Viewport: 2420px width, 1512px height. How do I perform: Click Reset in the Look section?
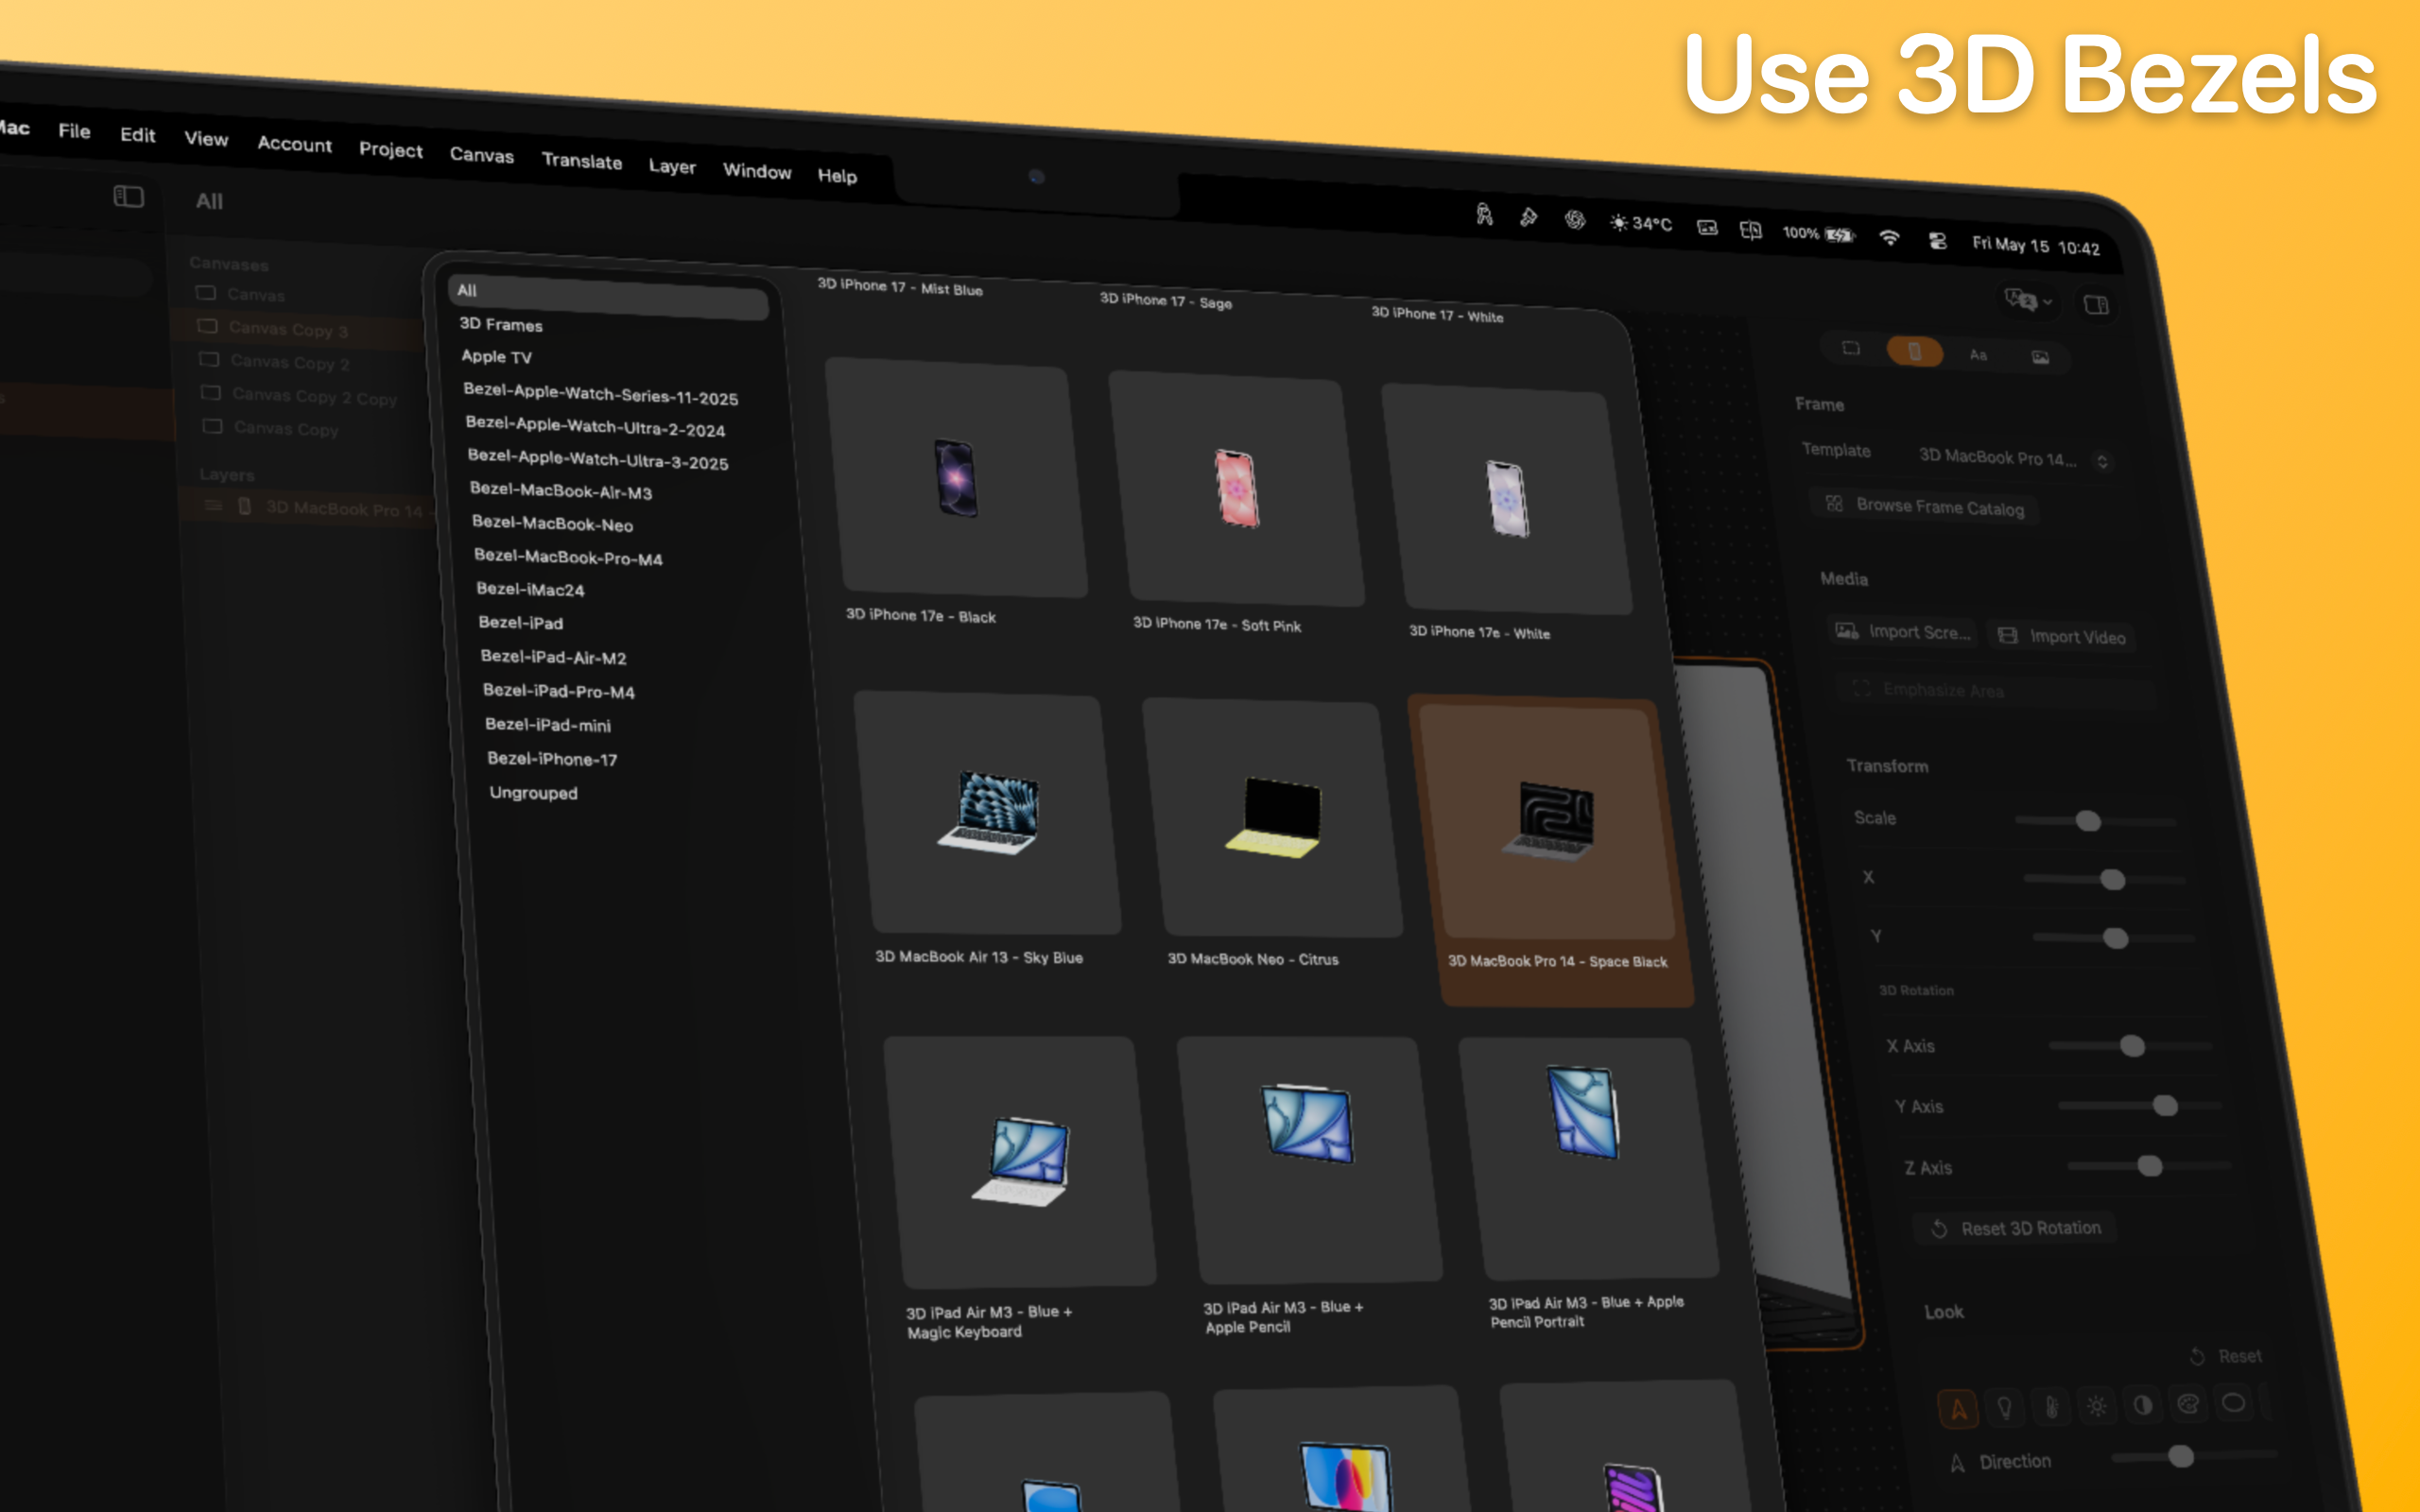tap(2225, 1356)
